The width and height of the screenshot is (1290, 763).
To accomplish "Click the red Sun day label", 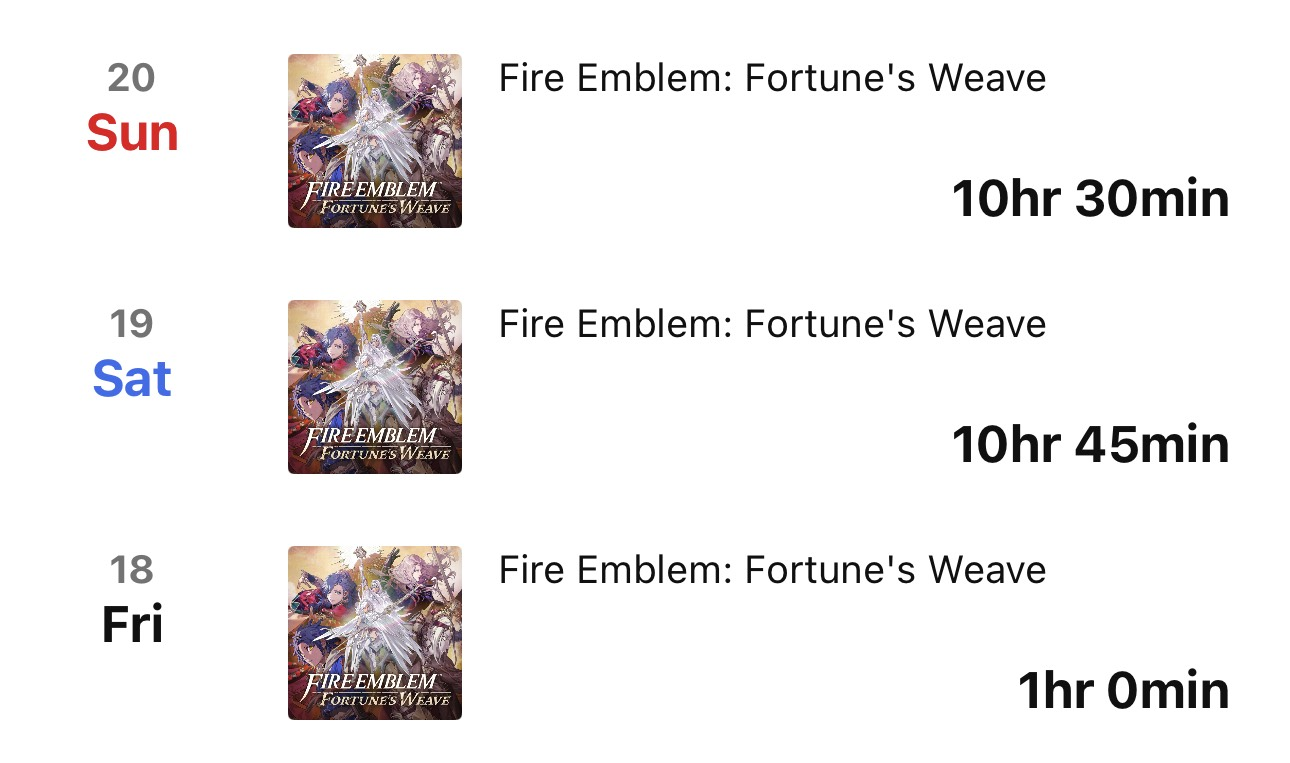I will click(x=132, y=133).
